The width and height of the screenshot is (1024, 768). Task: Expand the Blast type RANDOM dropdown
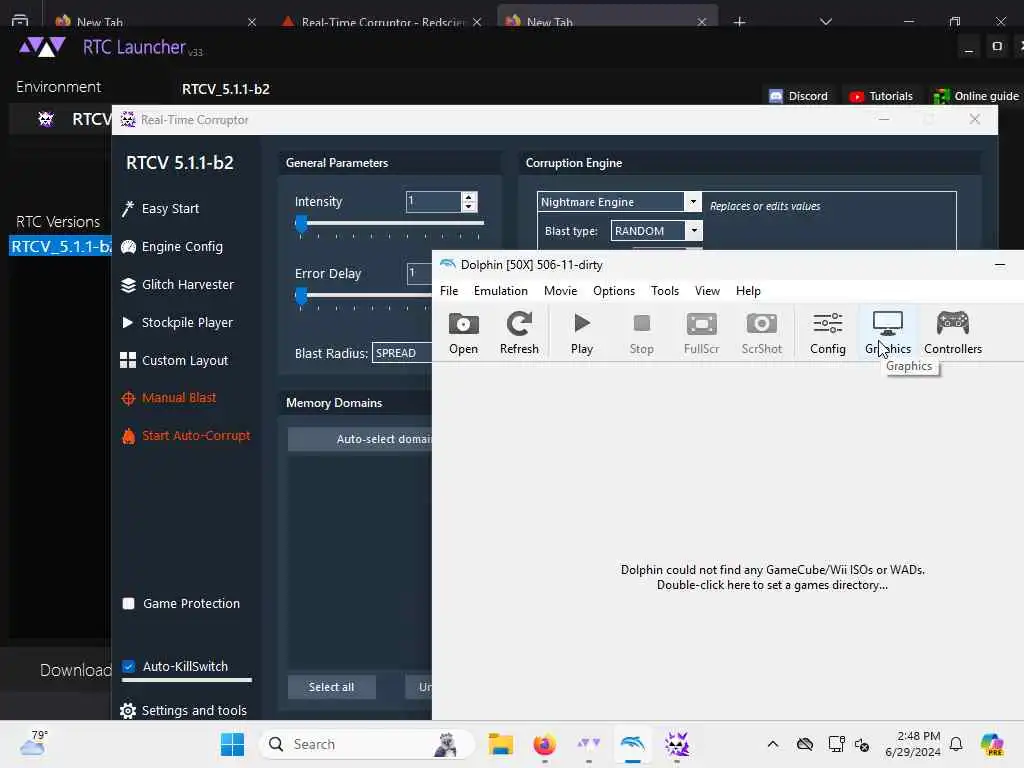[694, 231]
